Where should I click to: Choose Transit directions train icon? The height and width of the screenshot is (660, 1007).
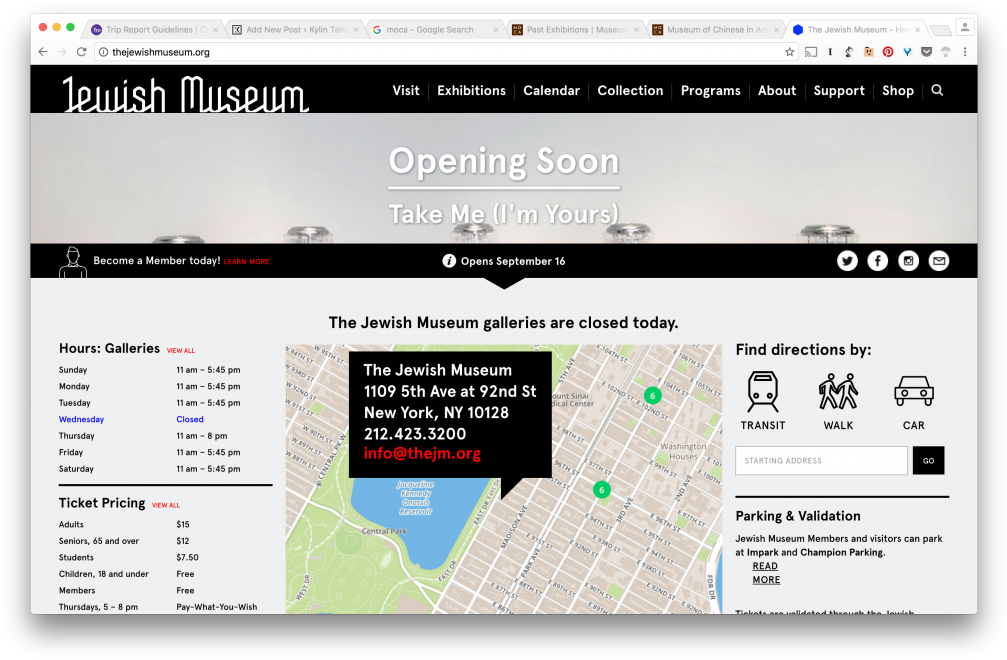[x=763, y=391]
